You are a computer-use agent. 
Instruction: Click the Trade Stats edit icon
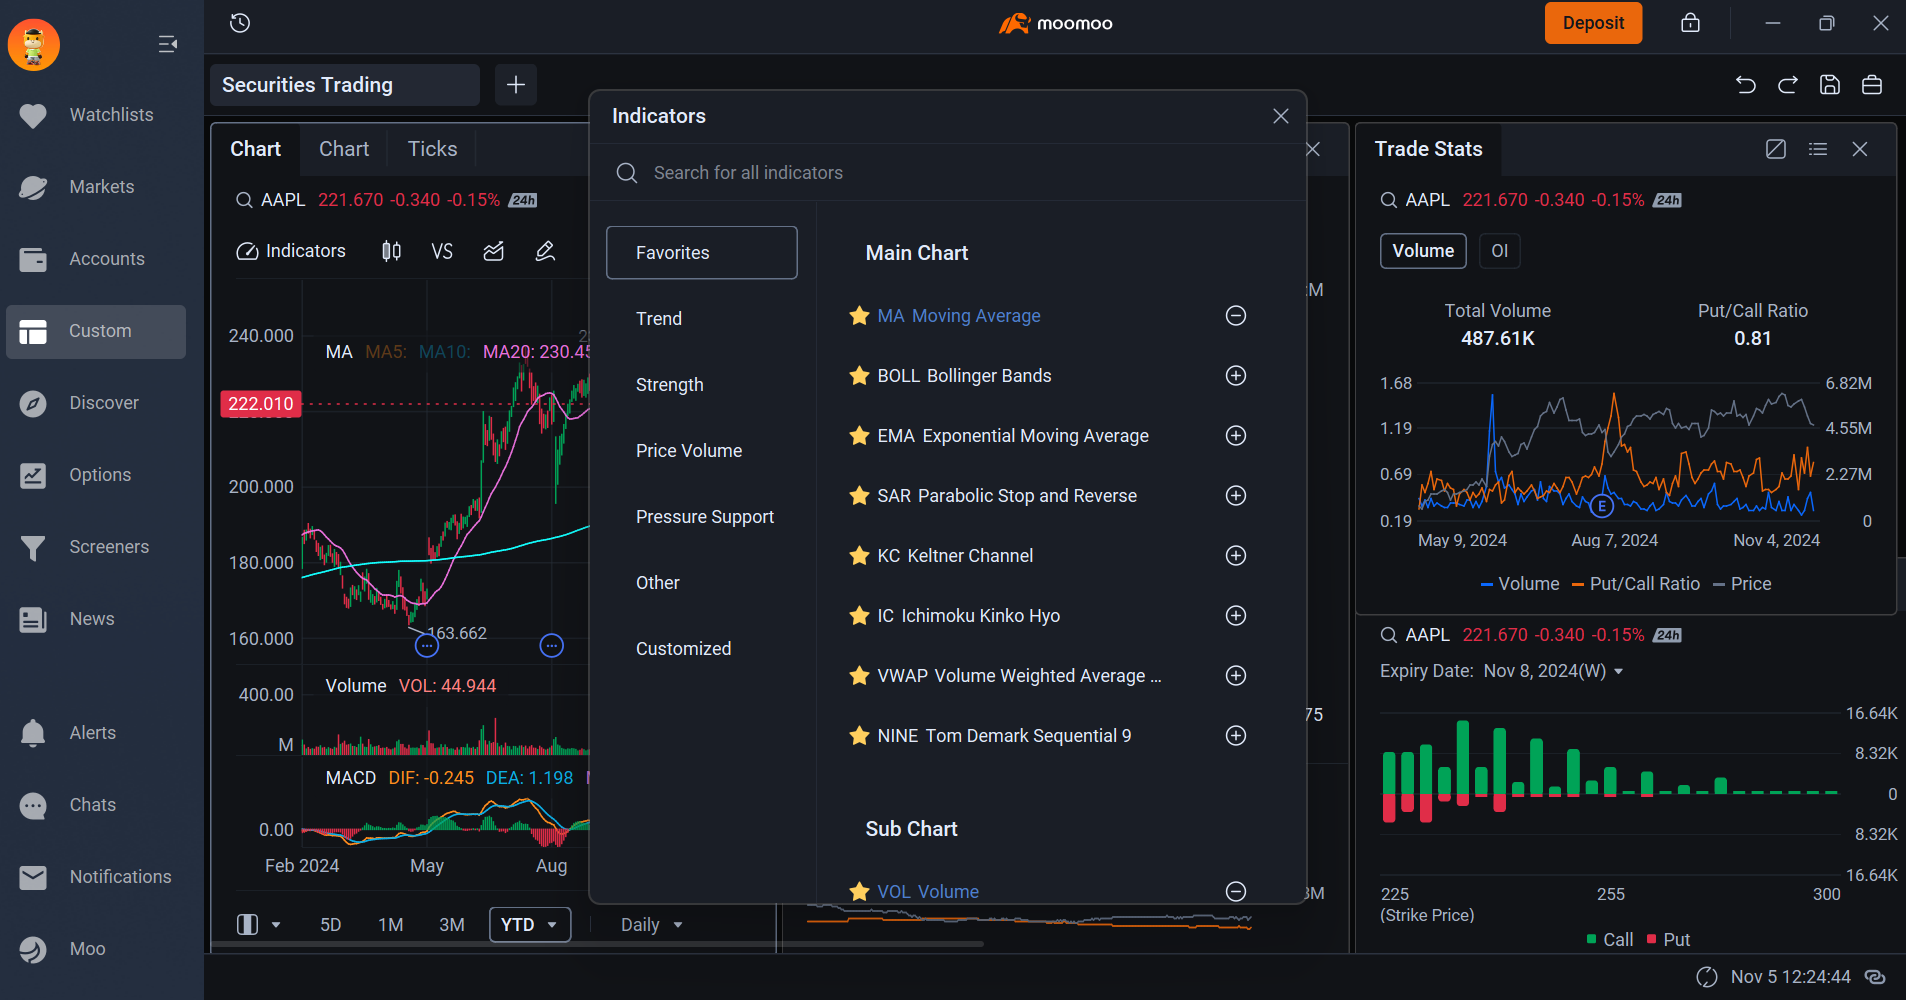(1776, 149)
